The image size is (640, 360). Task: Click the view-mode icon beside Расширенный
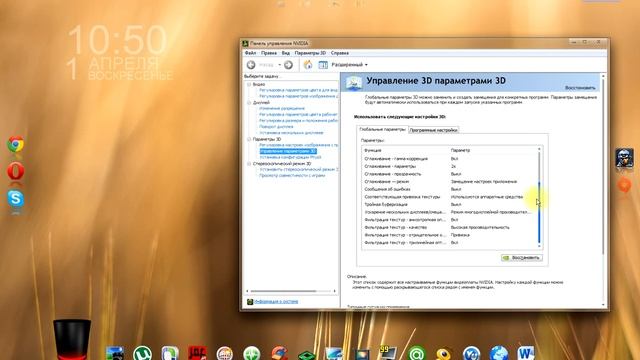[323, 64]
